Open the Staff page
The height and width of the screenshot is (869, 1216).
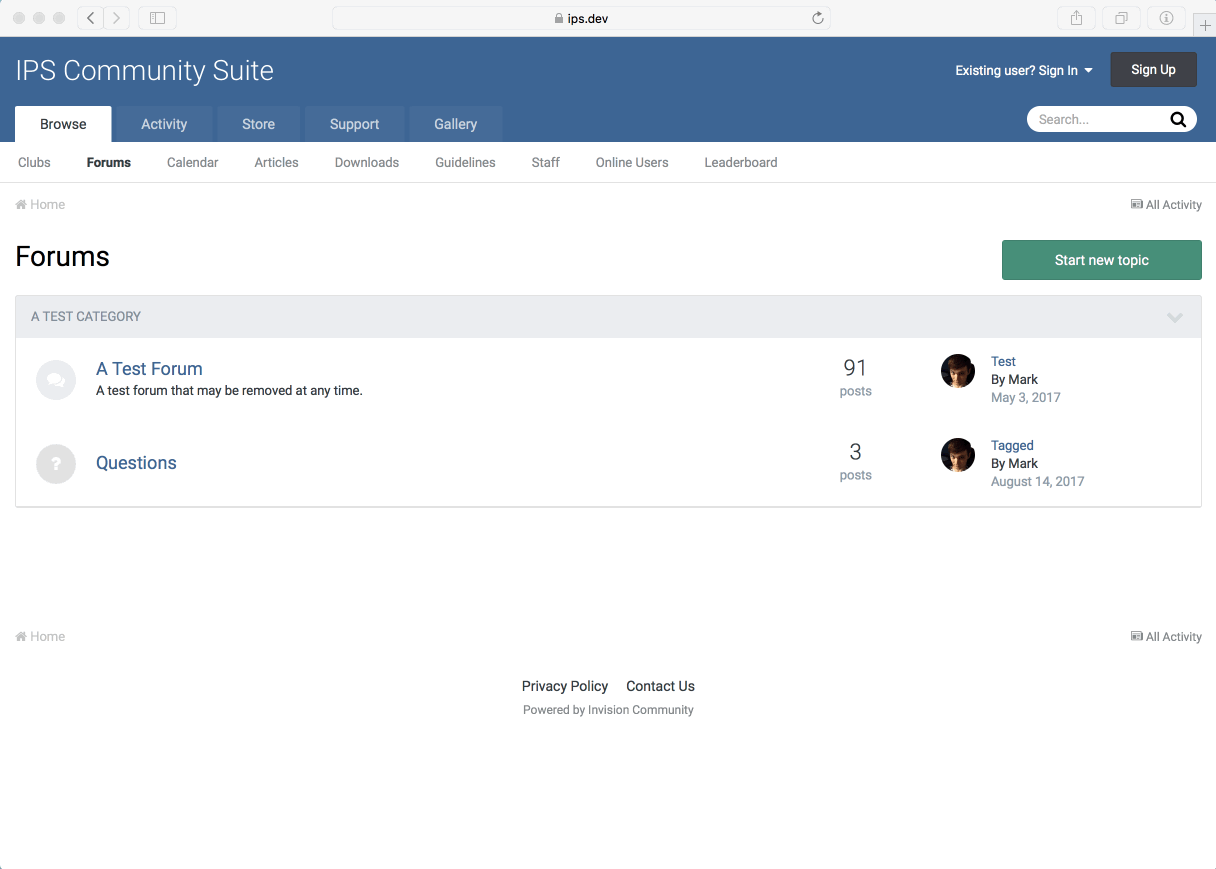click(545, 162)
